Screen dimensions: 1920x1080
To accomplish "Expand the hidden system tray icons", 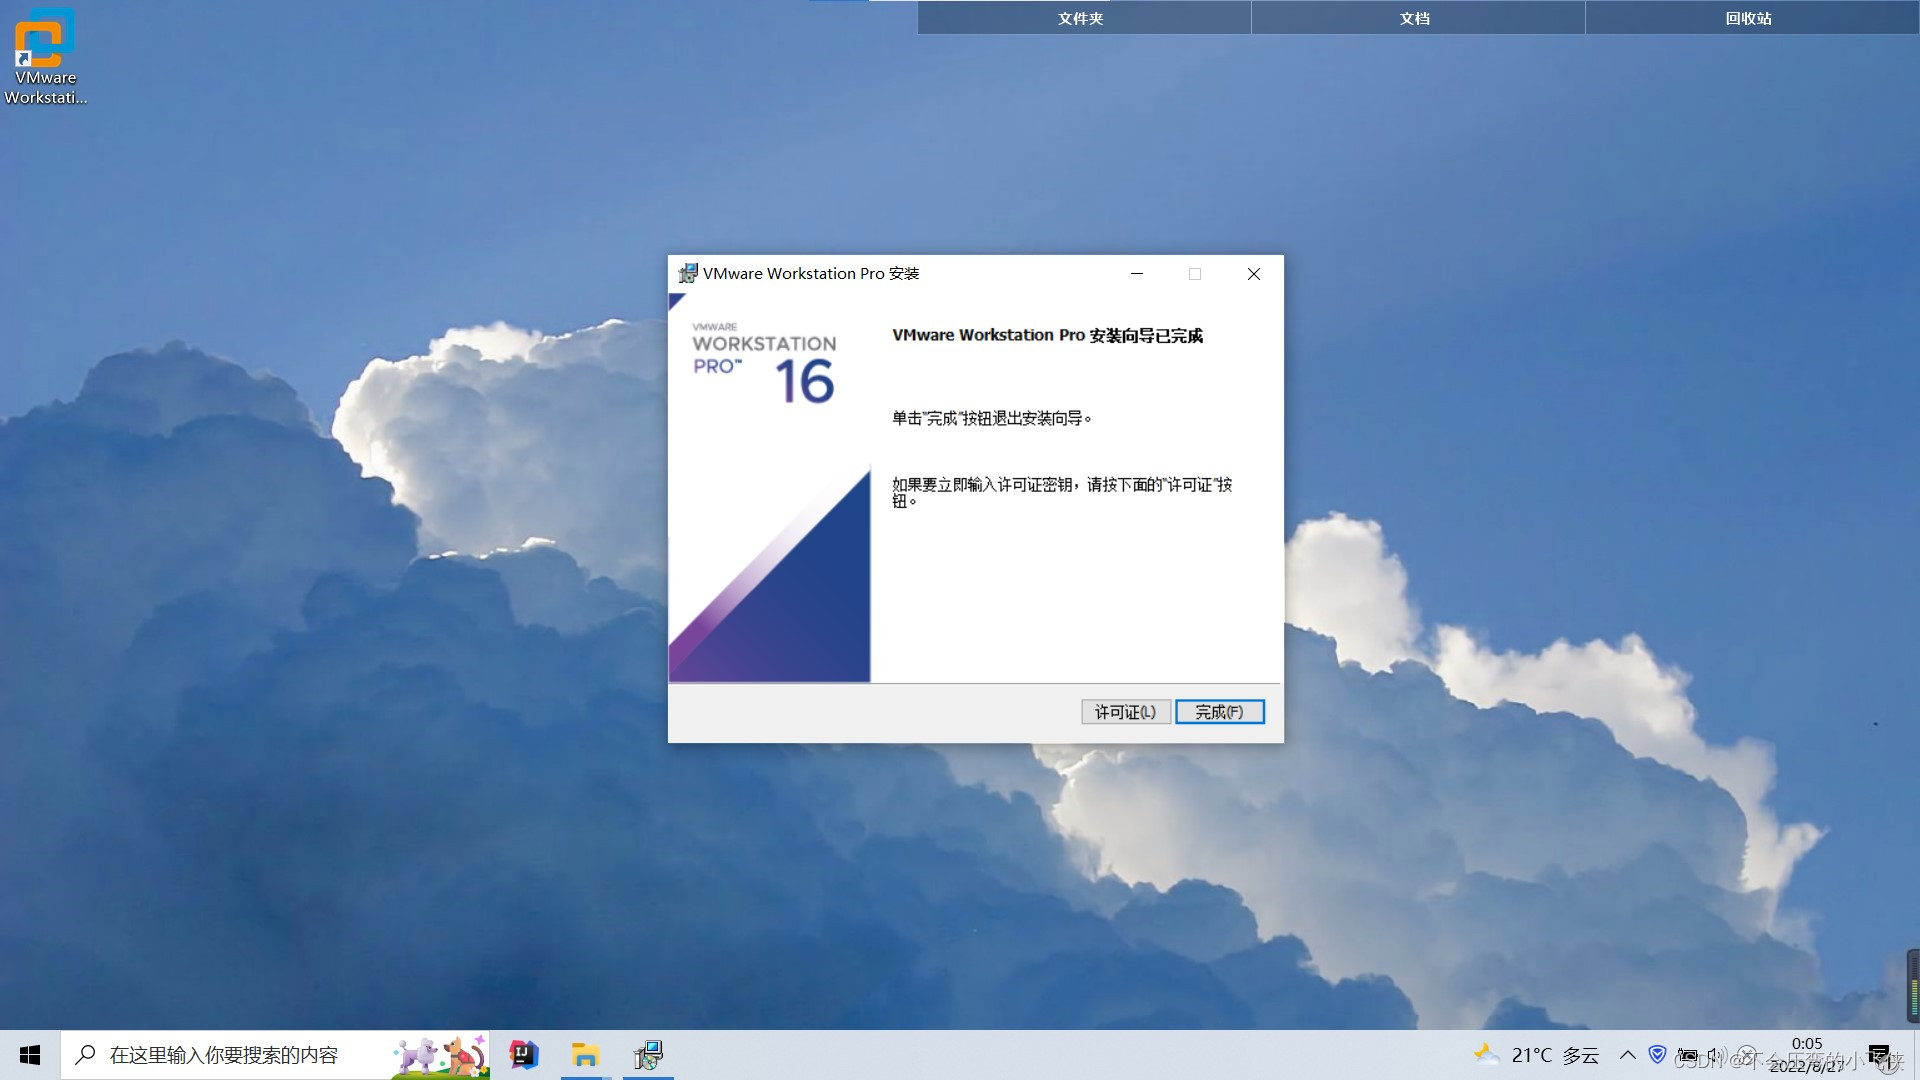I will 1628,1055.
